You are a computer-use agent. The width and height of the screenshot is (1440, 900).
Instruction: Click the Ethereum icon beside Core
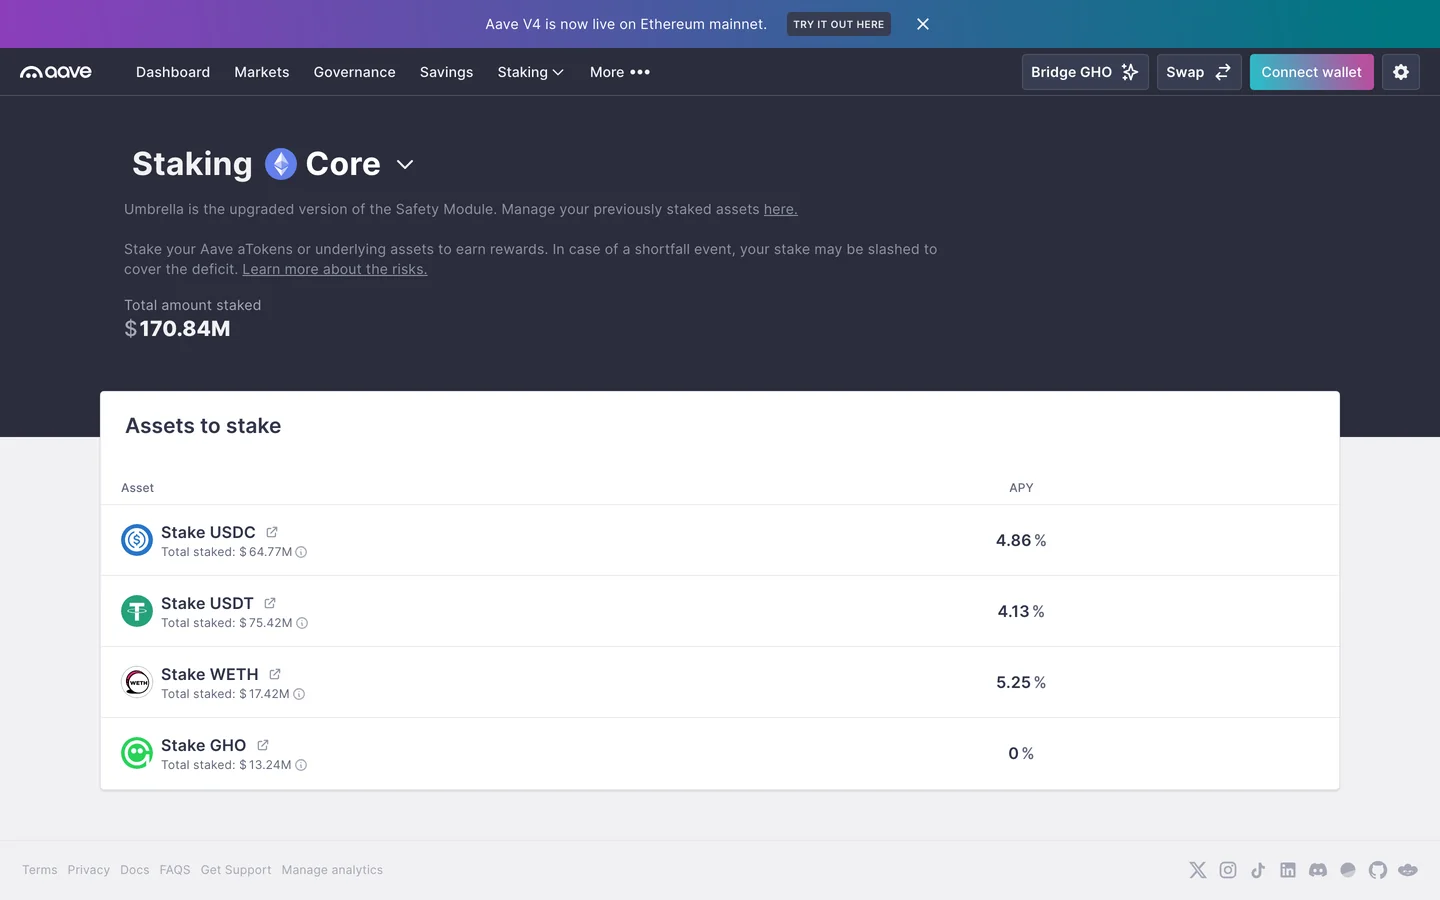point(281,164)
